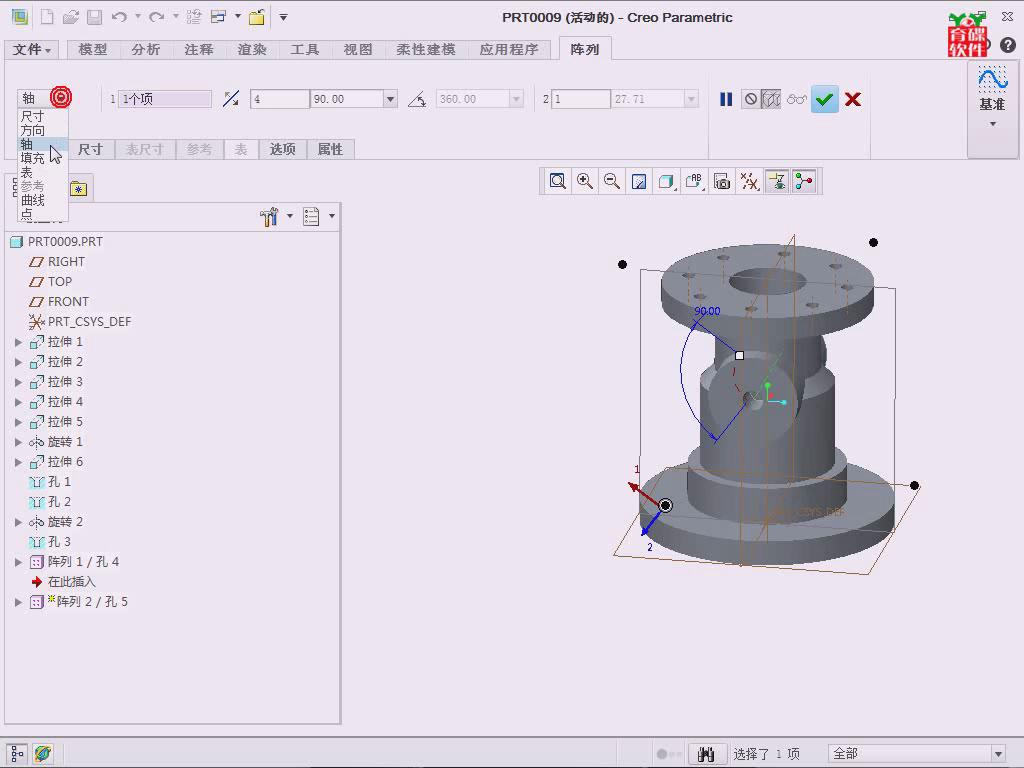The image size is (1024, 768).
Task: Toggle spin center display icon
Action: (x=804, y=181)
